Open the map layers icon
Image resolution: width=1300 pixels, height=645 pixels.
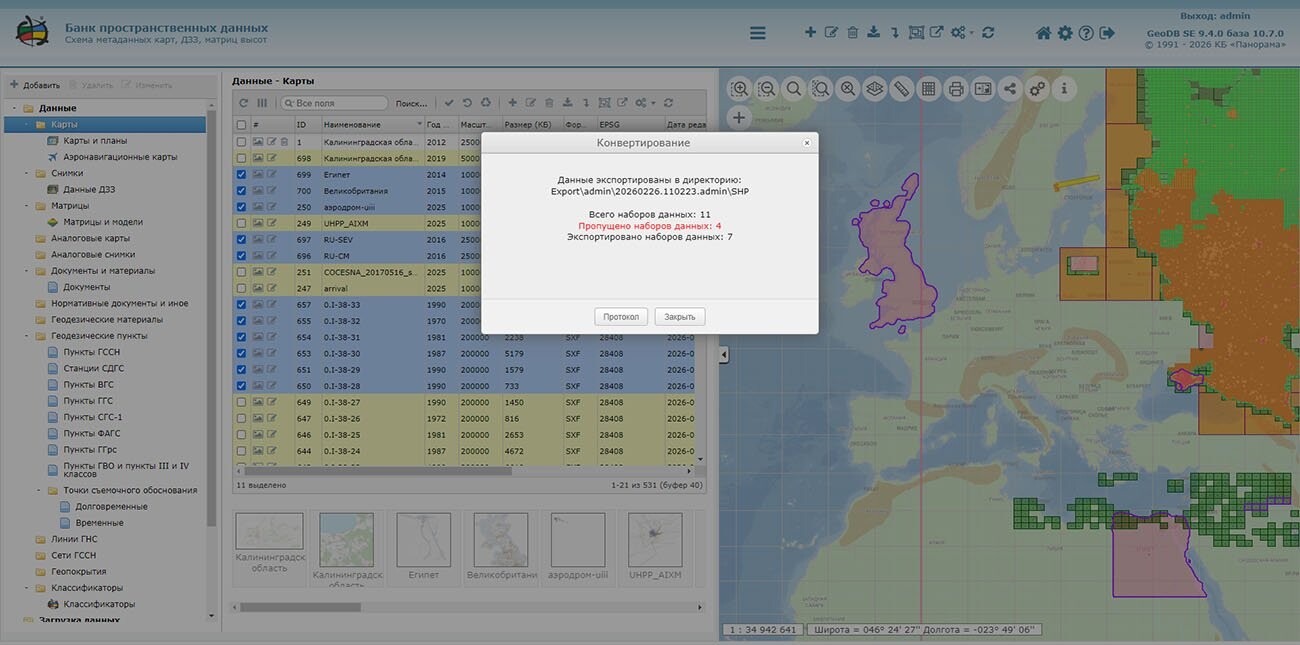[x=875, y=89]
